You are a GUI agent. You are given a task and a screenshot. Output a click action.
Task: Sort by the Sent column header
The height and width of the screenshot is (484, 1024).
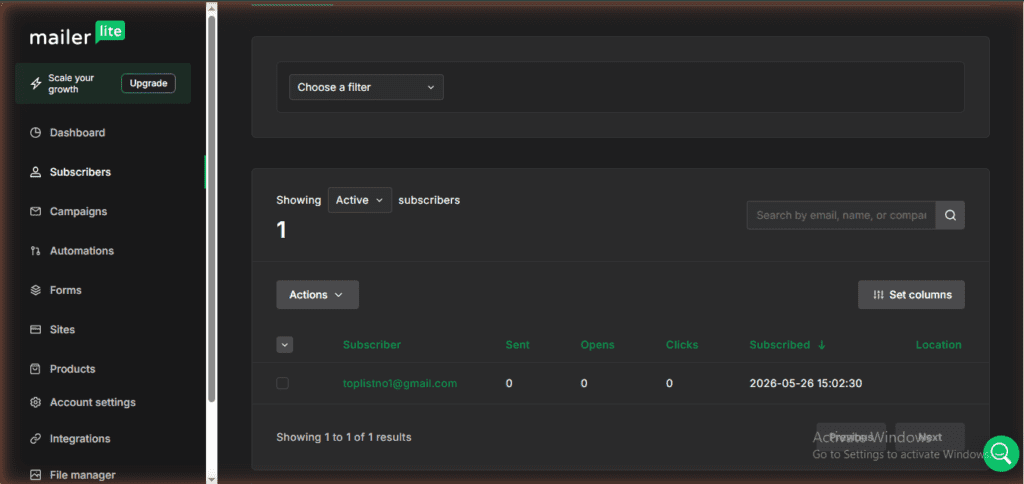[x=517, y=345]
